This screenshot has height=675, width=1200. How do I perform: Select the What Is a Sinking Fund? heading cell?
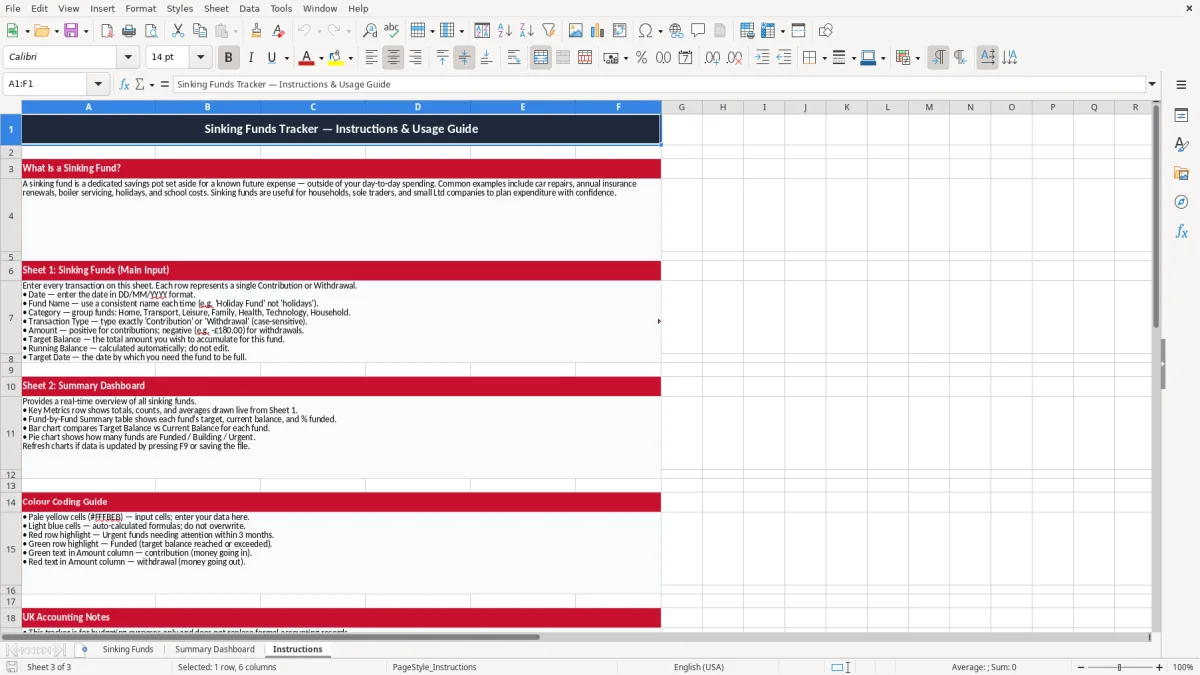(341, 169)
